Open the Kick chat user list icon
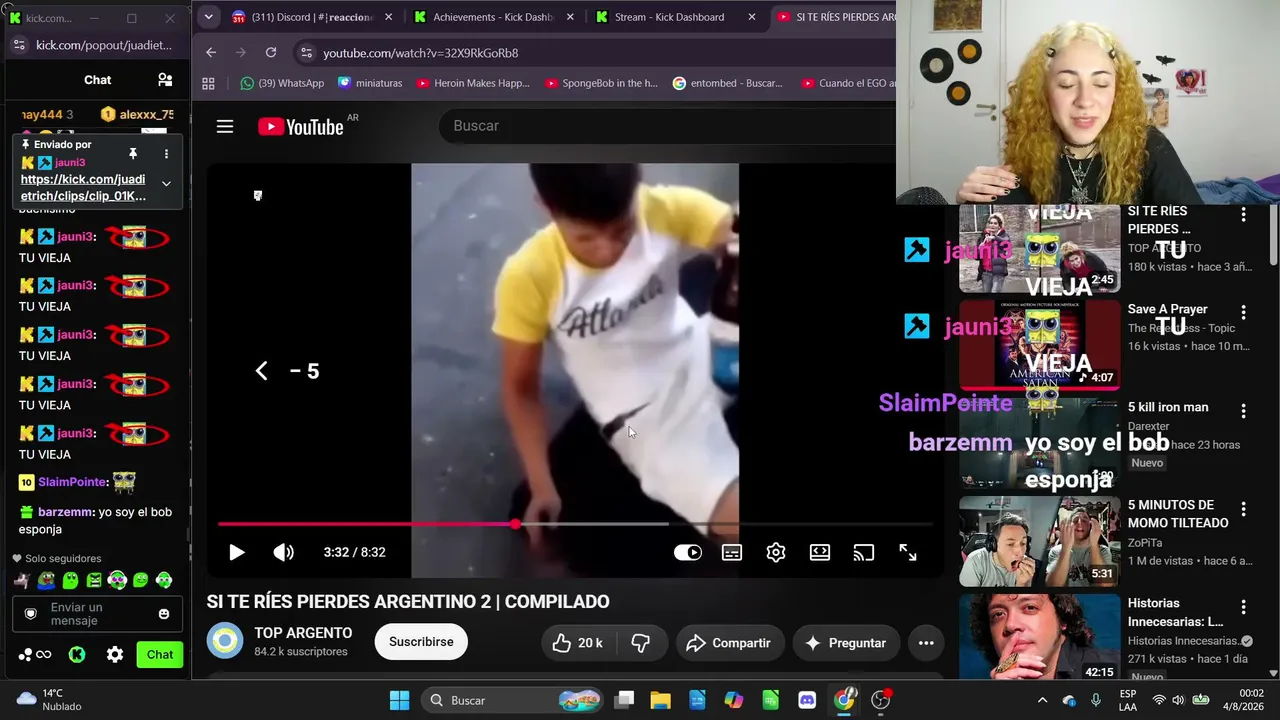Screen dimensions: 1280x720 (165, 80)
